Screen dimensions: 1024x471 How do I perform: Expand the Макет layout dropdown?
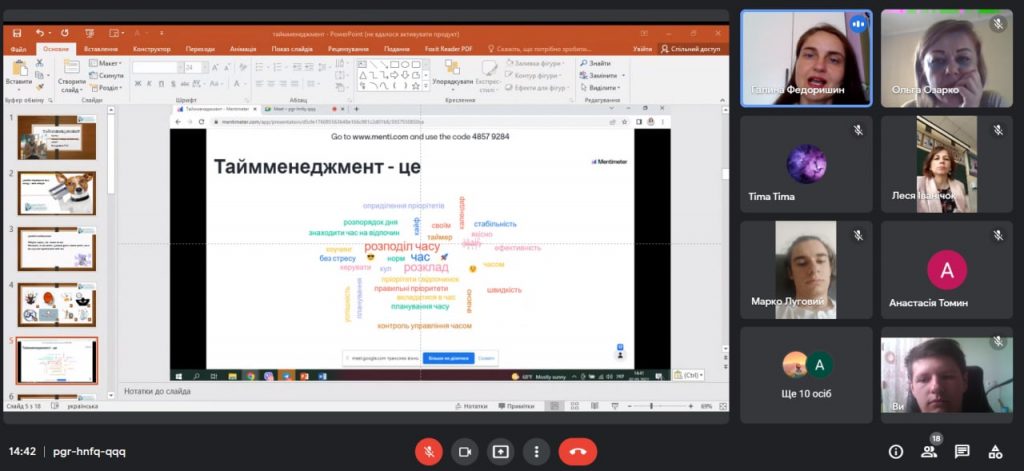pos(108,63)
